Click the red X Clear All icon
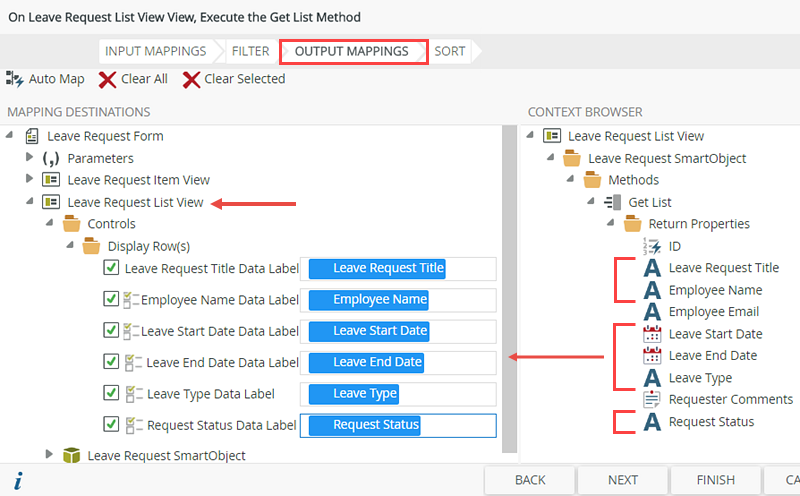 coord(108,80)
